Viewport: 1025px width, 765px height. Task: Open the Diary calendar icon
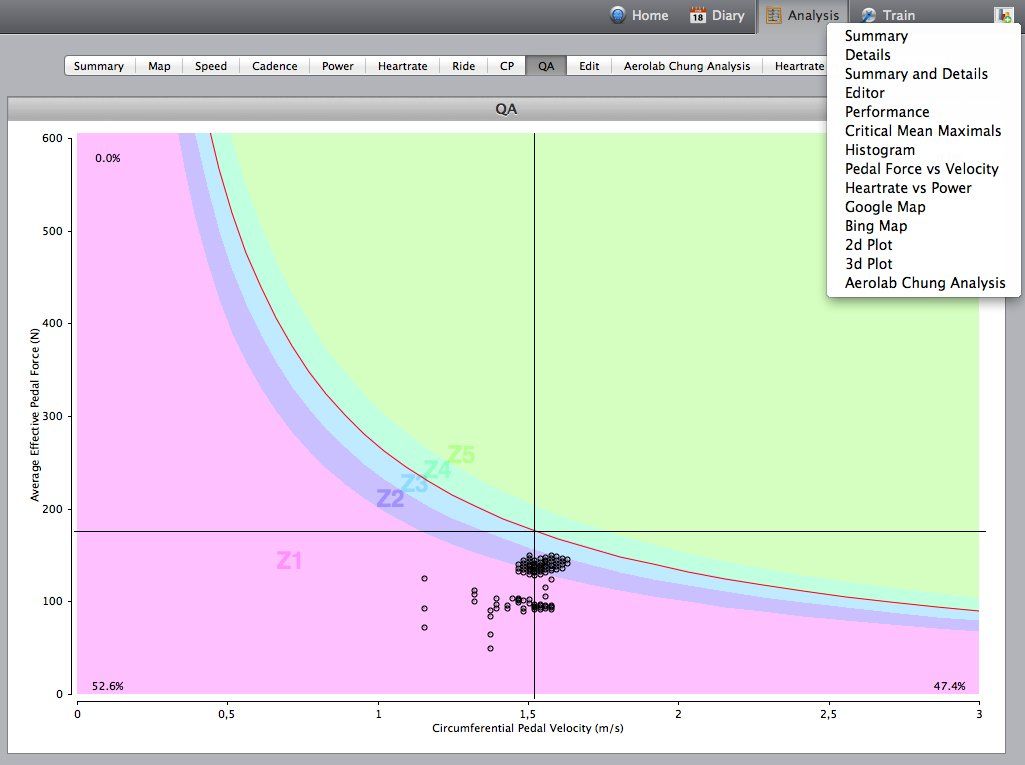click(699, 15)
